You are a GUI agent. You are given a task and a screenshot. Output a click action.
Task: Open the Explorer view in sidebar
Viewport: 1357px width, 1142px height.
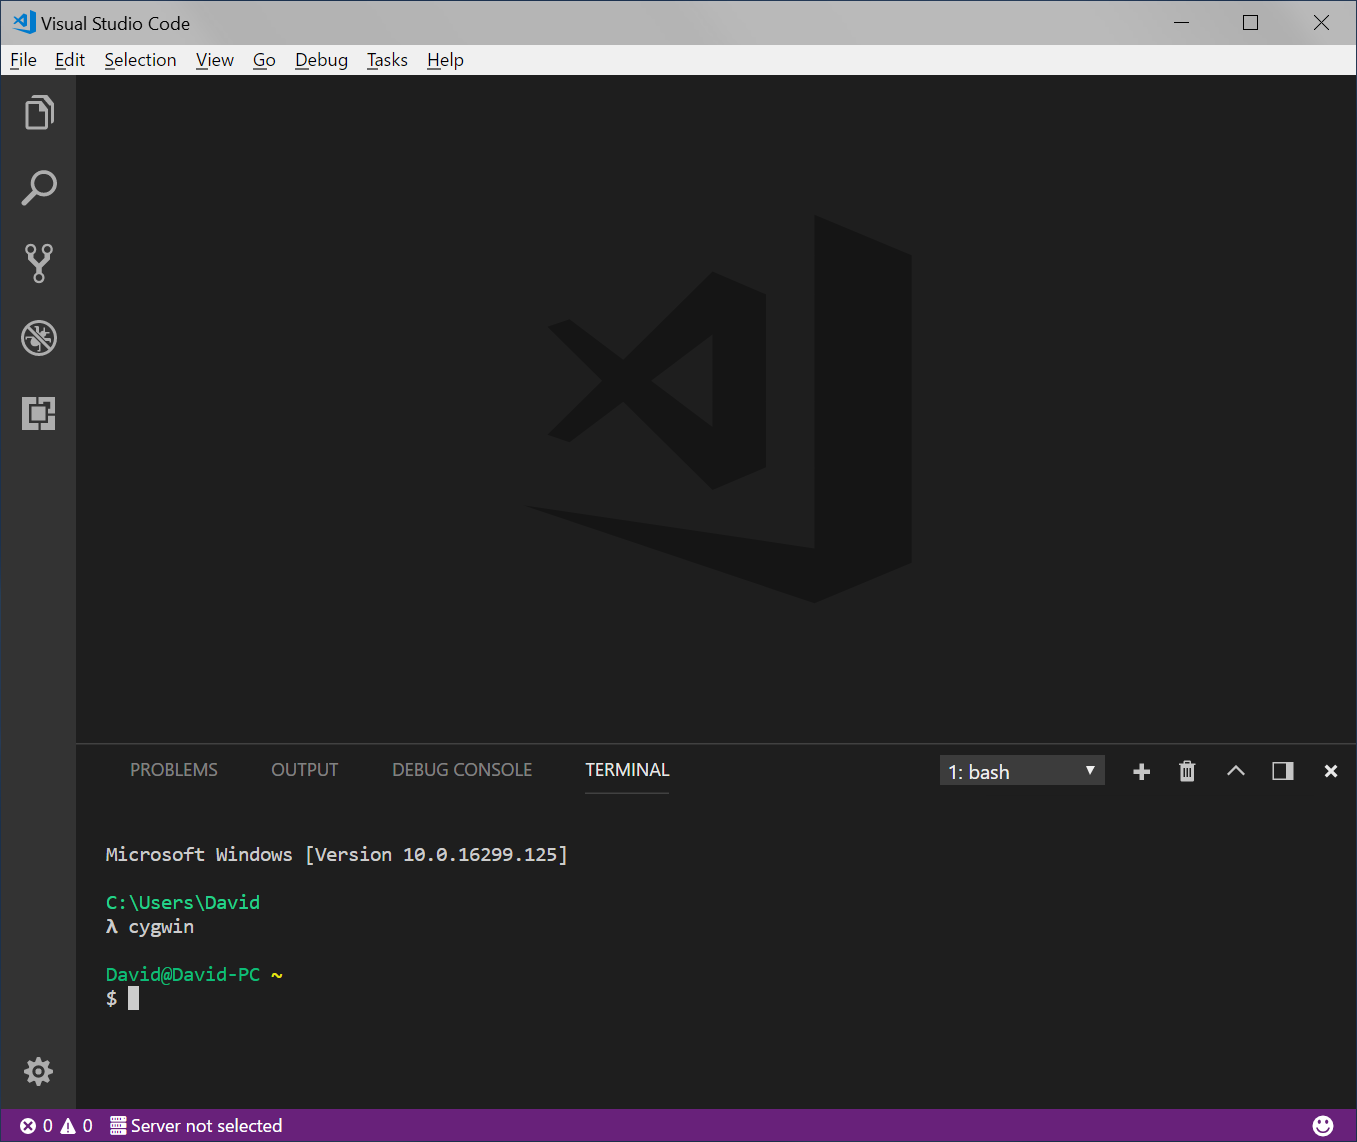pyautogui.click(x=38, y=113)
